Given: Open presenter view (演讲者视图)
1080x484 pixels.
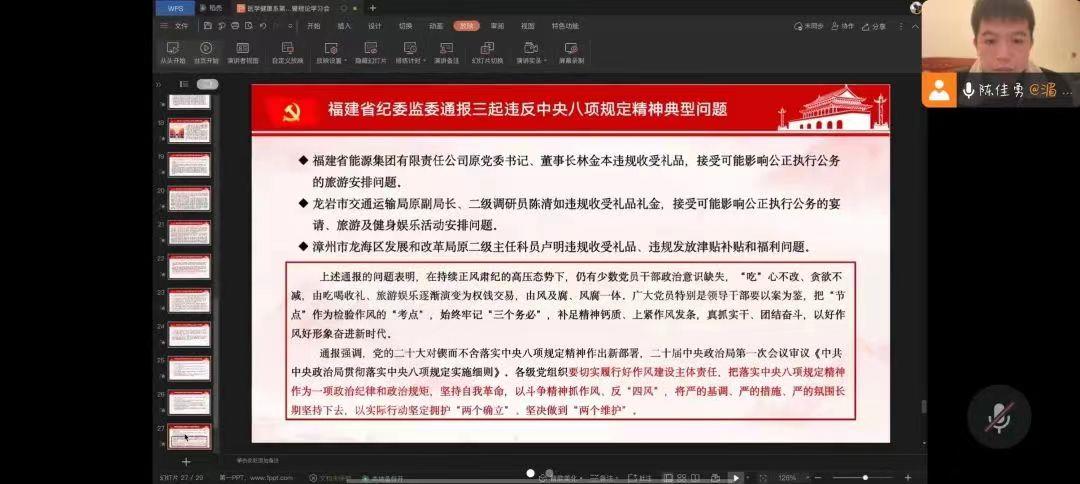Looking at the screenshot, I should (242, 52).
